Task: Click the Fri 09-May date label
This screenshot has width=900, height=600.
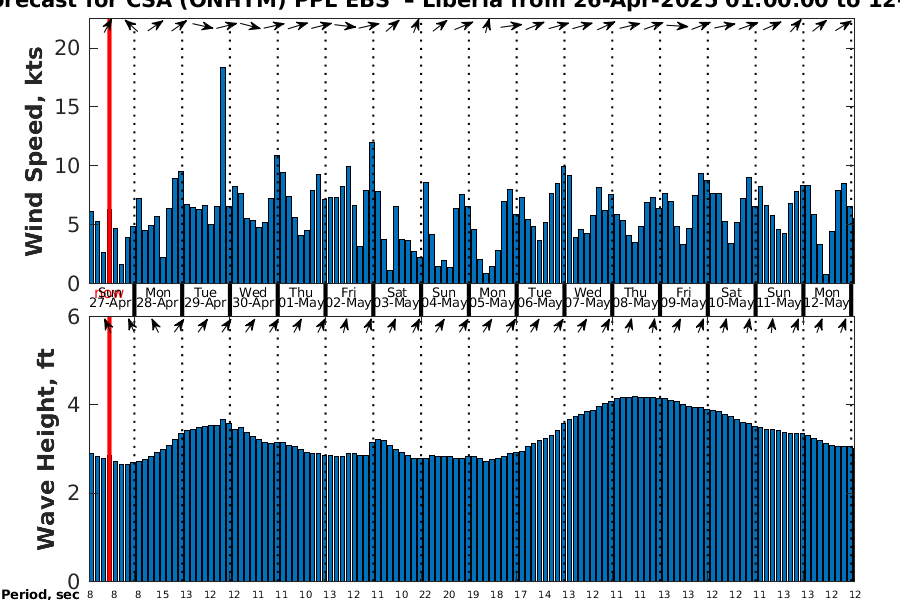Action: 683,298
